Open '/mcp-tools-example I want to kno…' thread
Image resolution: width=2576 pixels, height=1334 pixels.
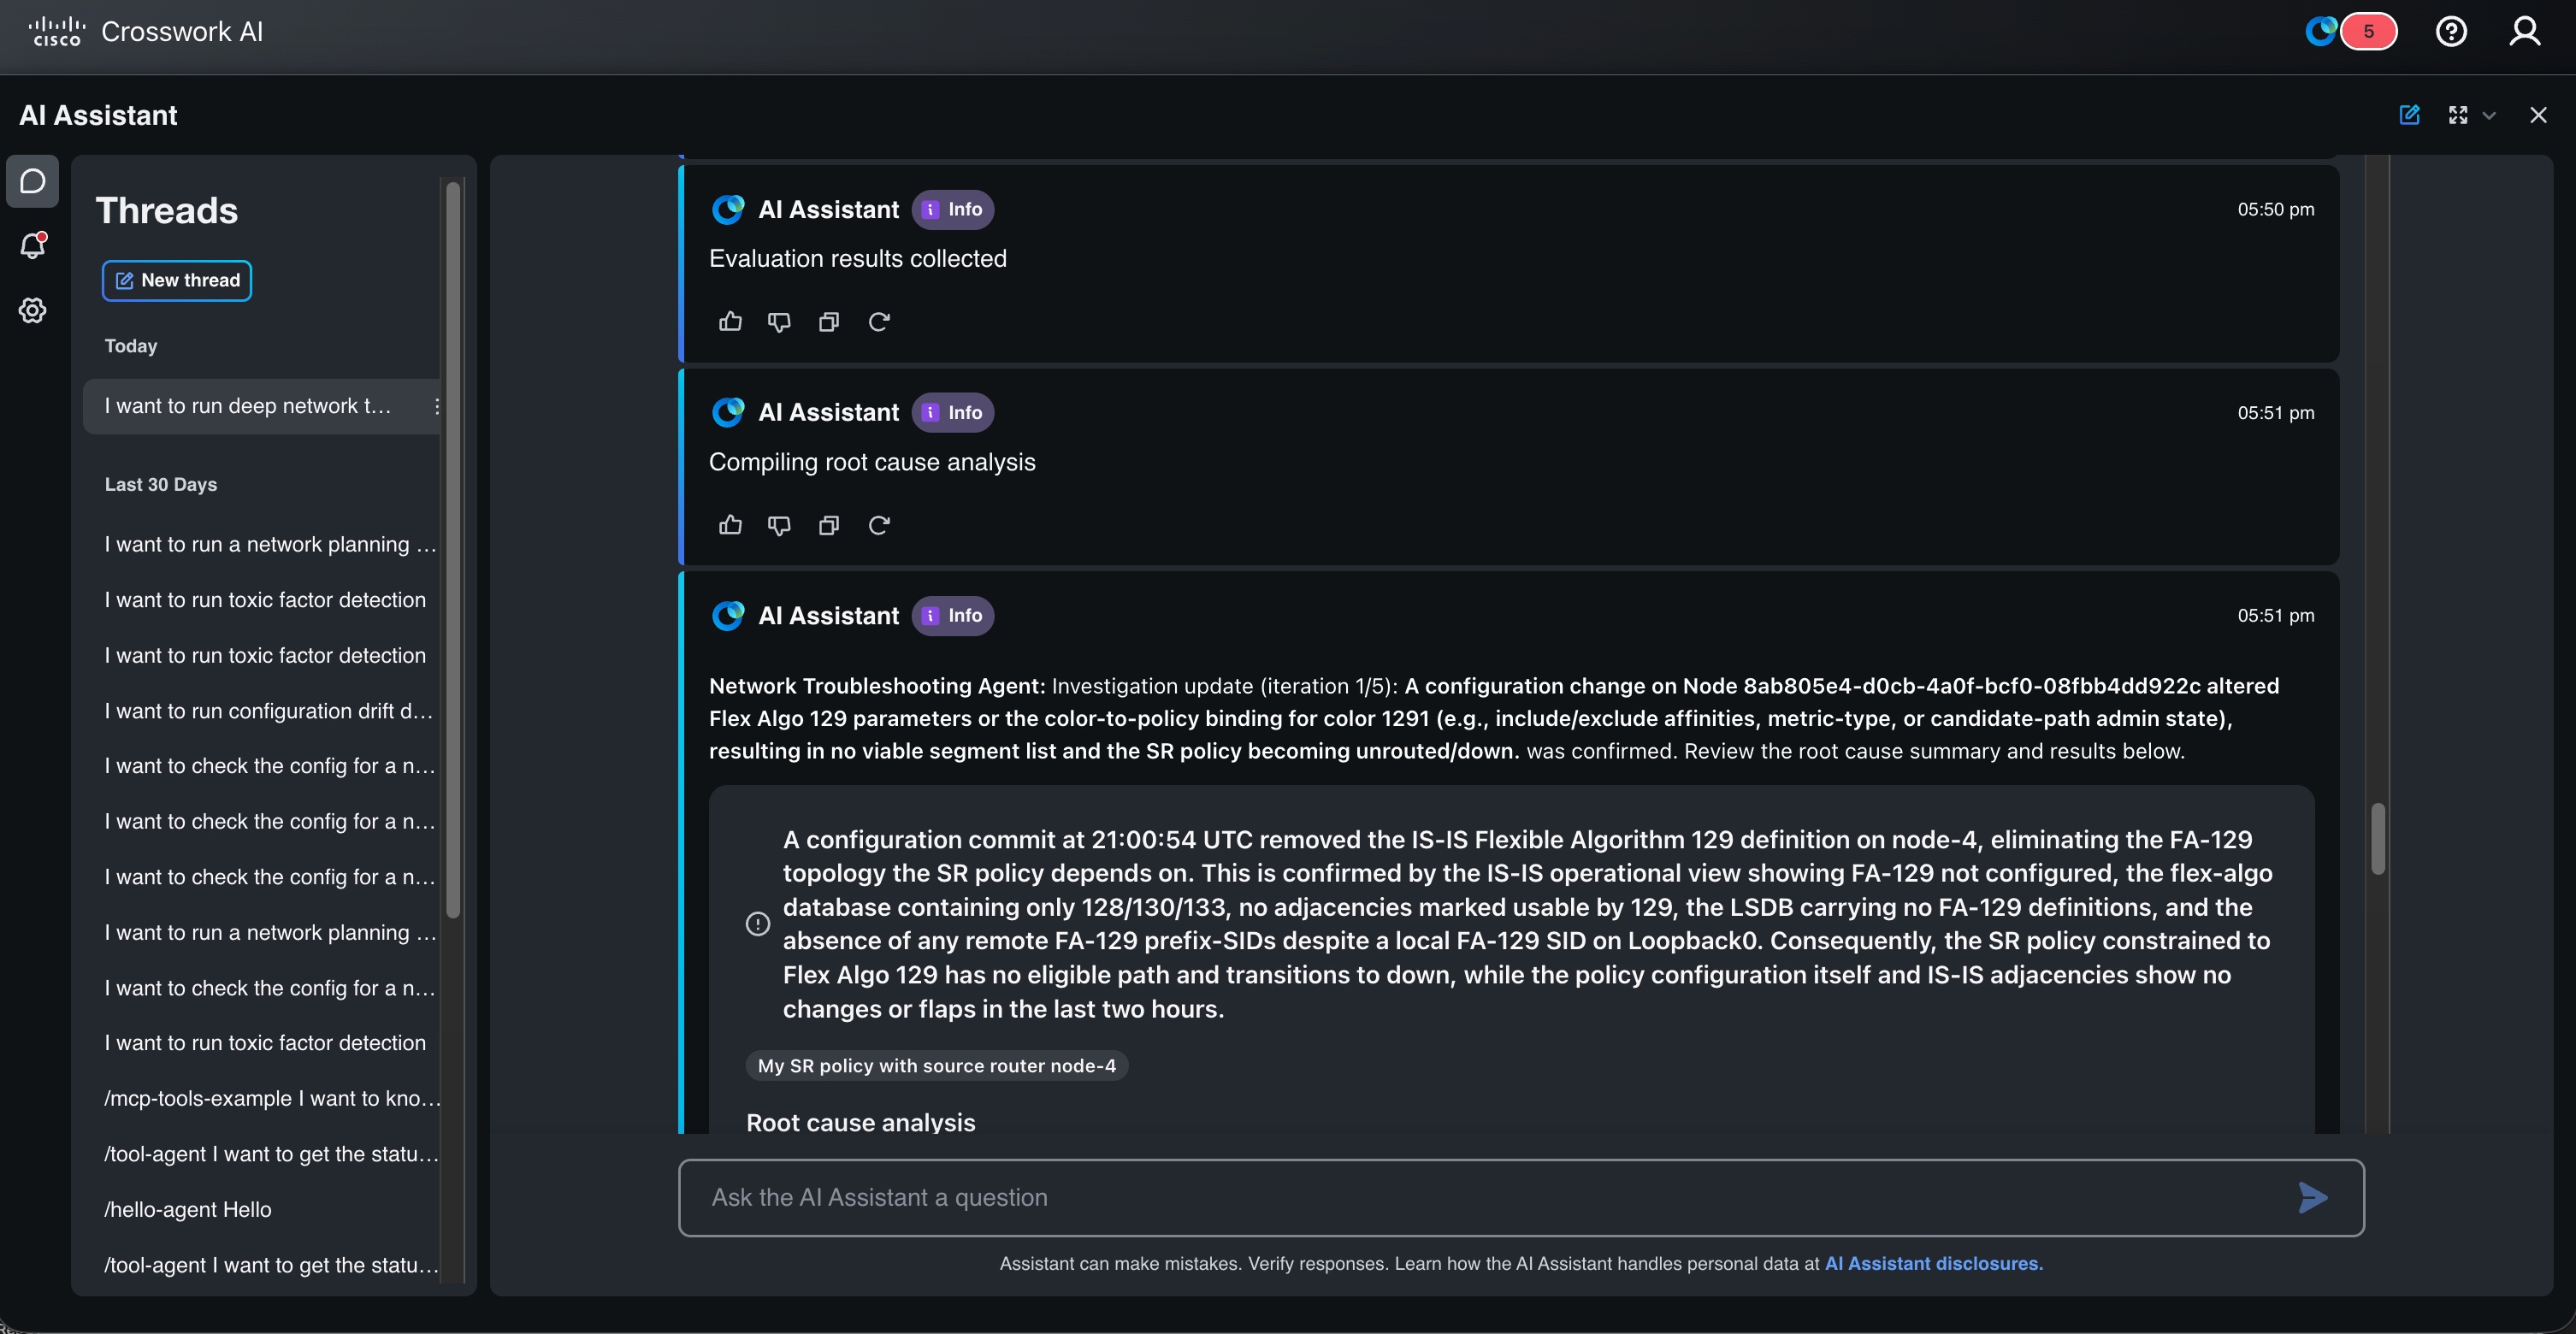pyautogui.click(x=272, y=1098)
